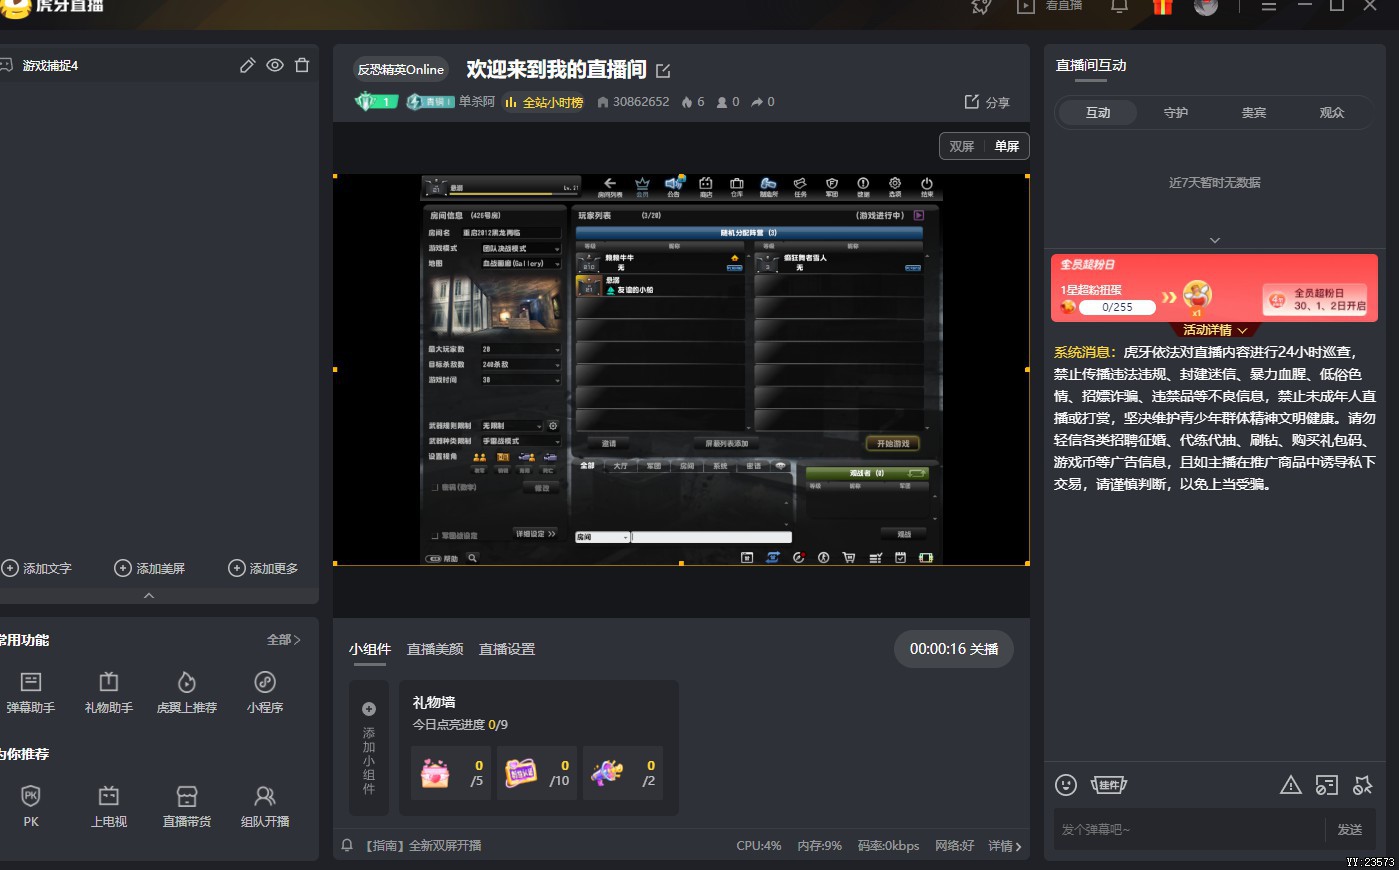Switch to 双屏 dual screen mode
Screen dimensions: 1399x870
(x=962, y=146)
